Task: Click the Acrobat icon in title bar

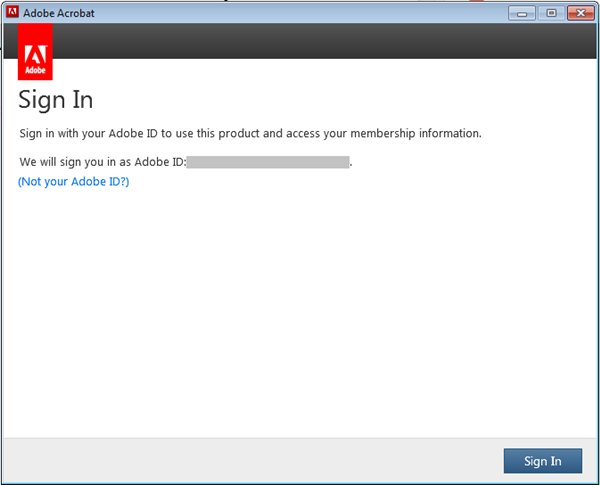Action: [12, 13]
